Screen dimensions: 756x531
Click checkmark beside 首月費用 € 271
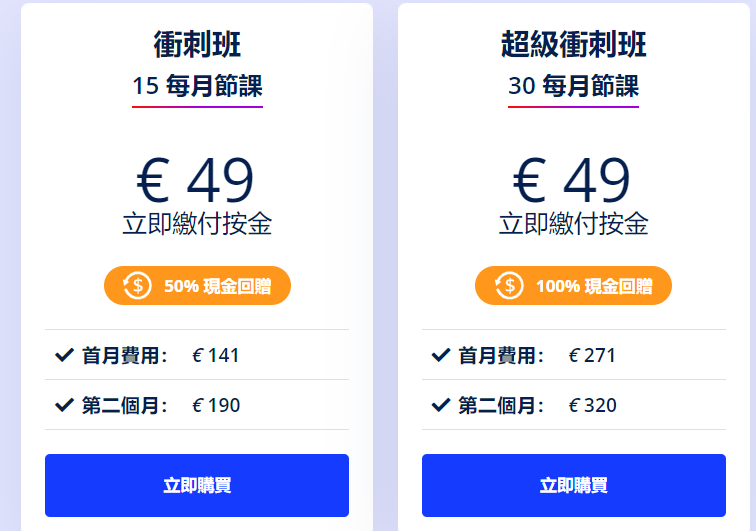(441, 355)
